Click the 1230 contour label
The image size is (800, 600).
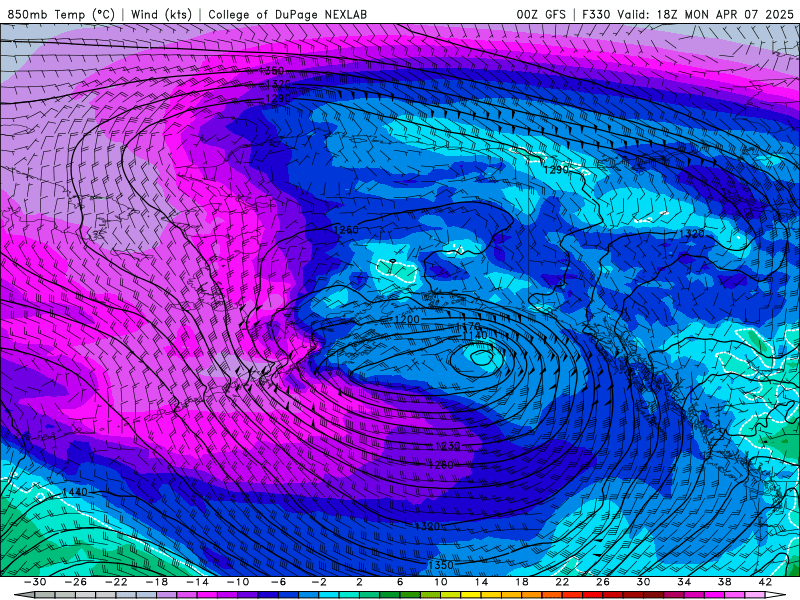click(447, 446)
